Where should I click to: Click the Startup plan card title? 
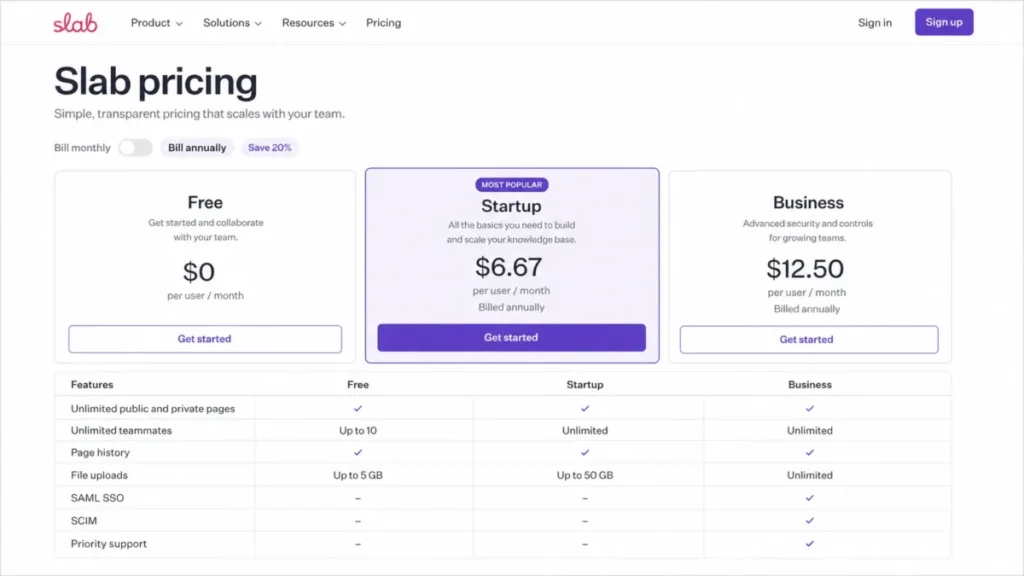[511, 206]
